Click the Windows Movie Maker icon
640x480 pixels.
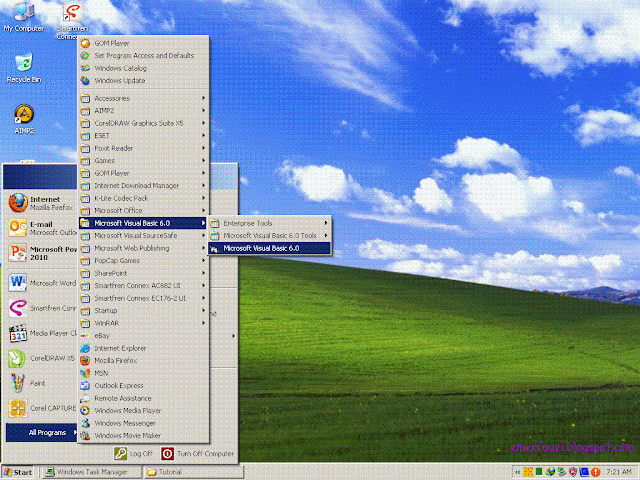point(85,436)
